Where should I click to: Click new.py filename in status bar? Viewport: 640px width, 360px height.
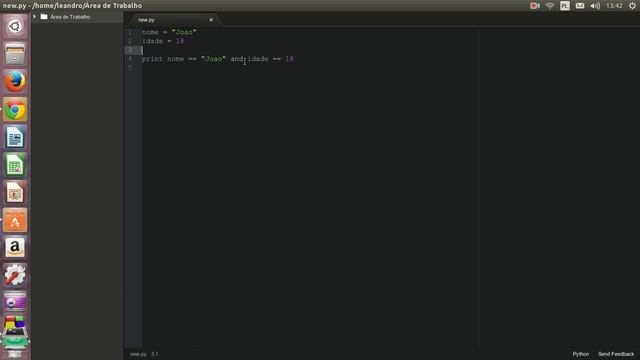tap(138, 354)
